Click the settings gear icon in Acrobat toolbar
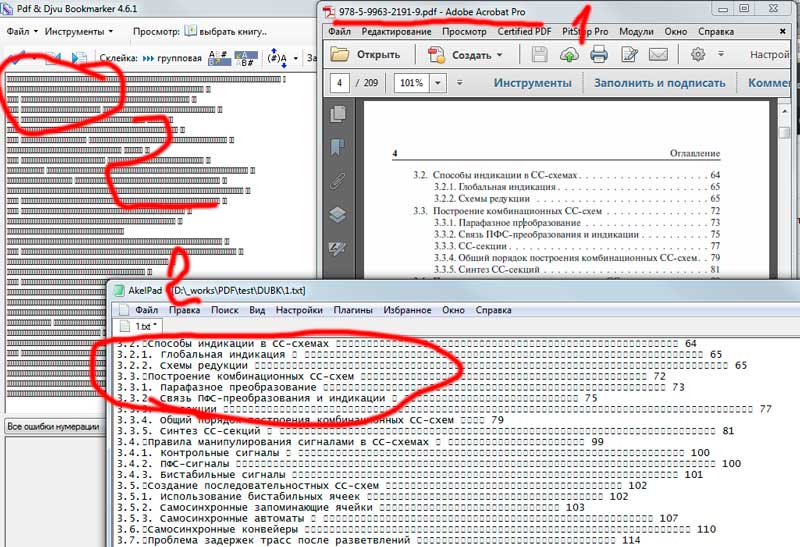The image size is (800, 547). tap(697, 54)
